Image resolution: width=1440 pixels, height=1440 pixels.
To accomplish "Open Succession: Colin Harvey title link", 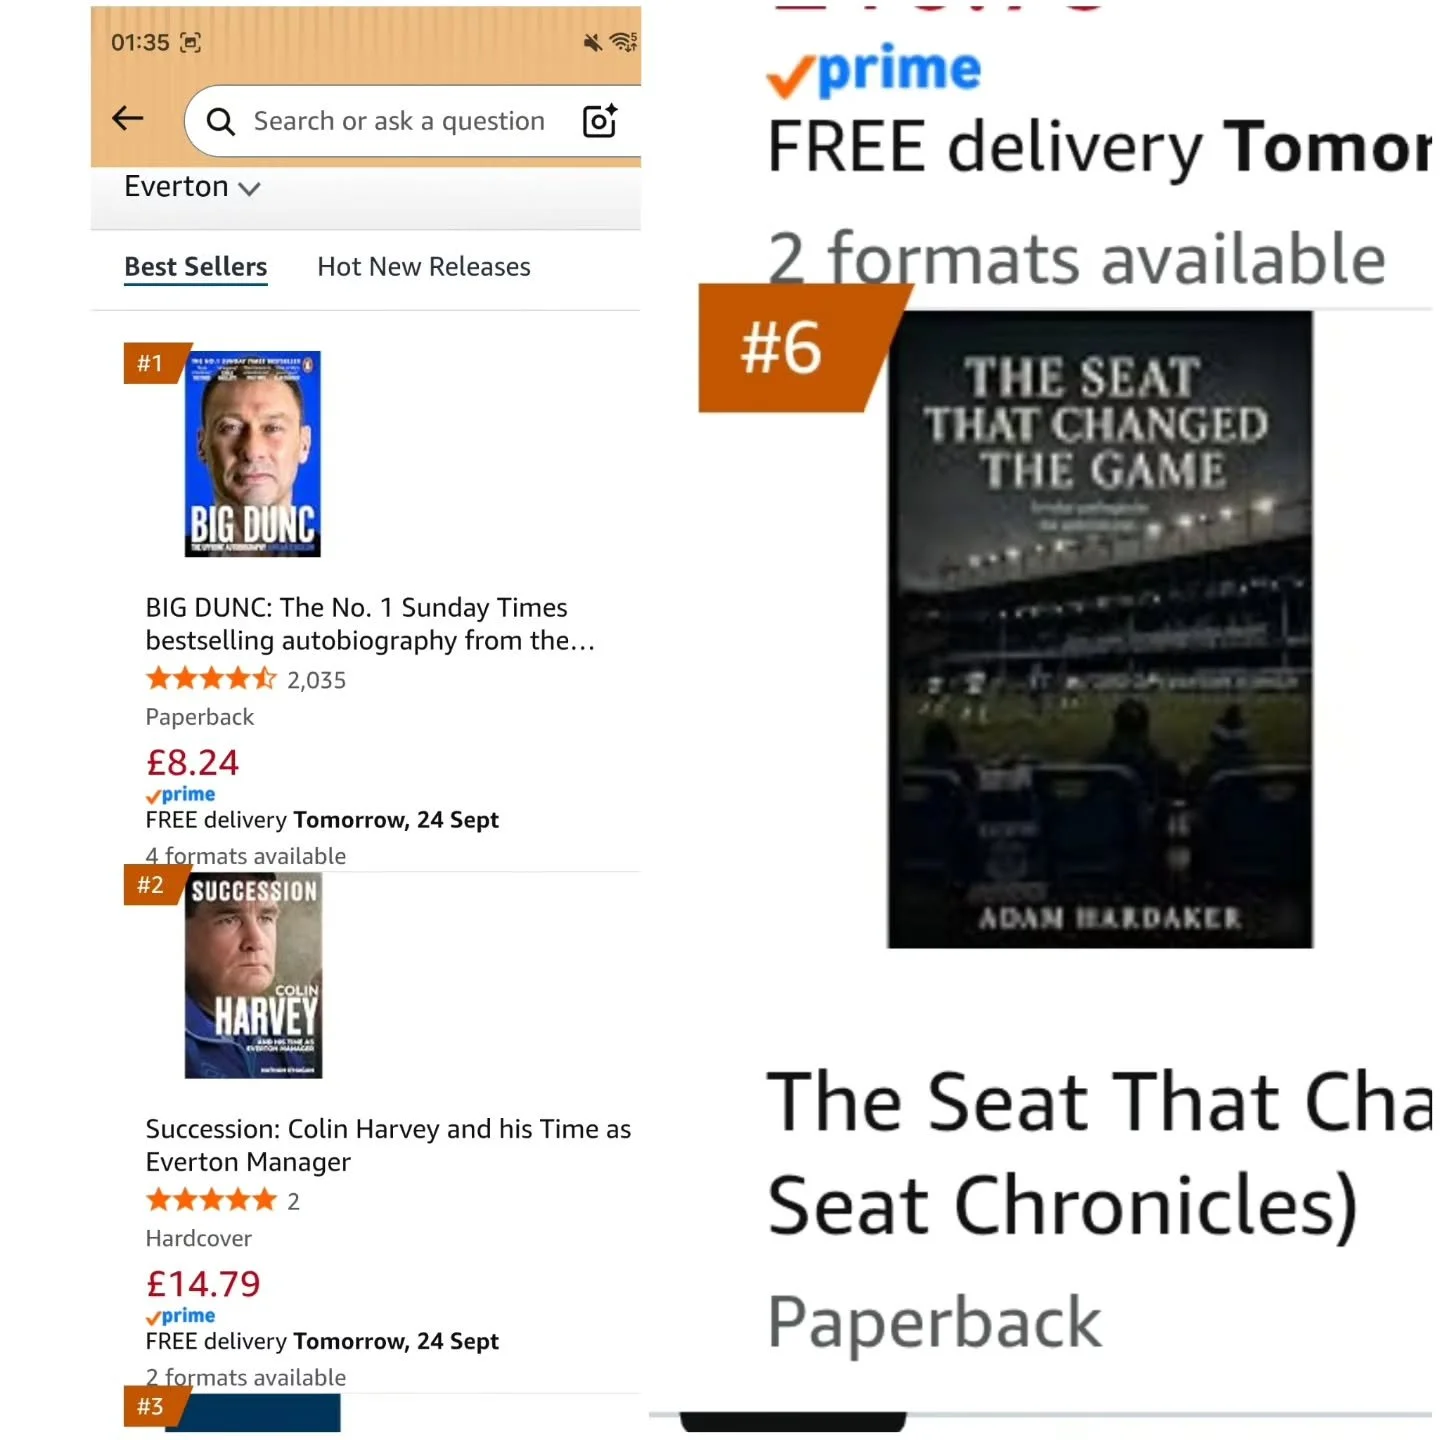I will click(388, 1145).
